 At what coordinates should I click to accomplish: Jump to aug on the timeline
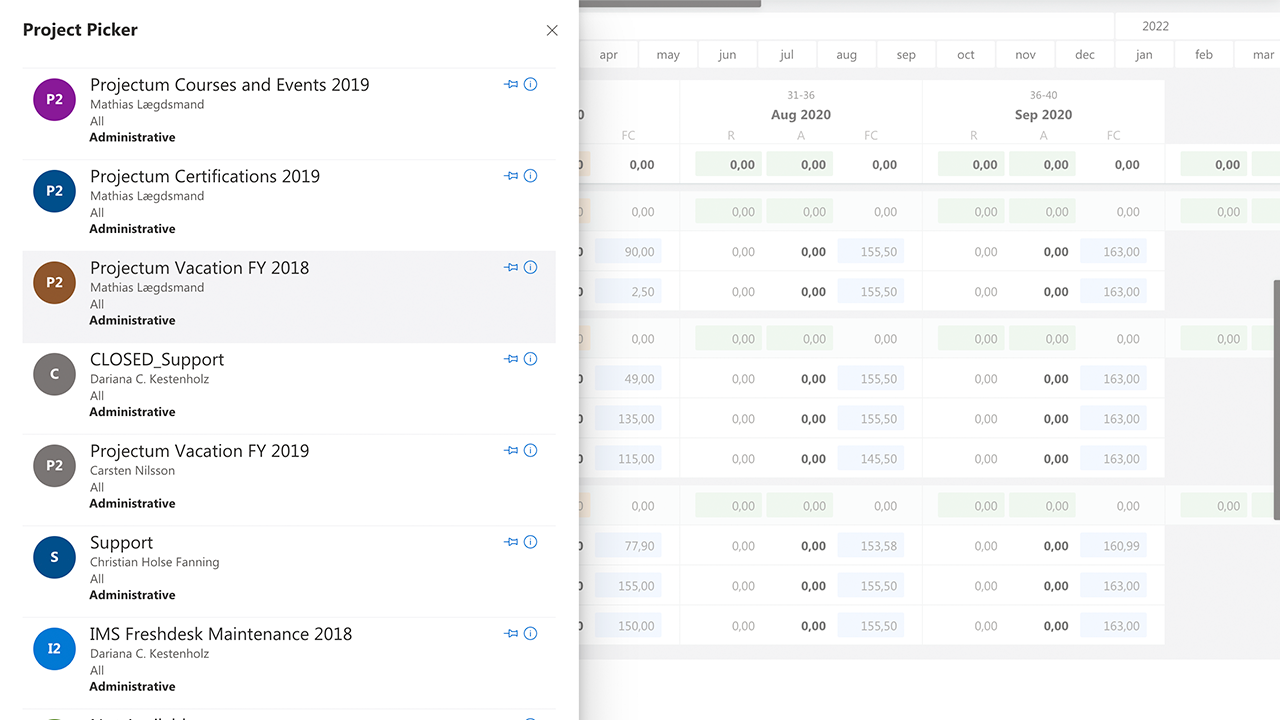point(847,55)
